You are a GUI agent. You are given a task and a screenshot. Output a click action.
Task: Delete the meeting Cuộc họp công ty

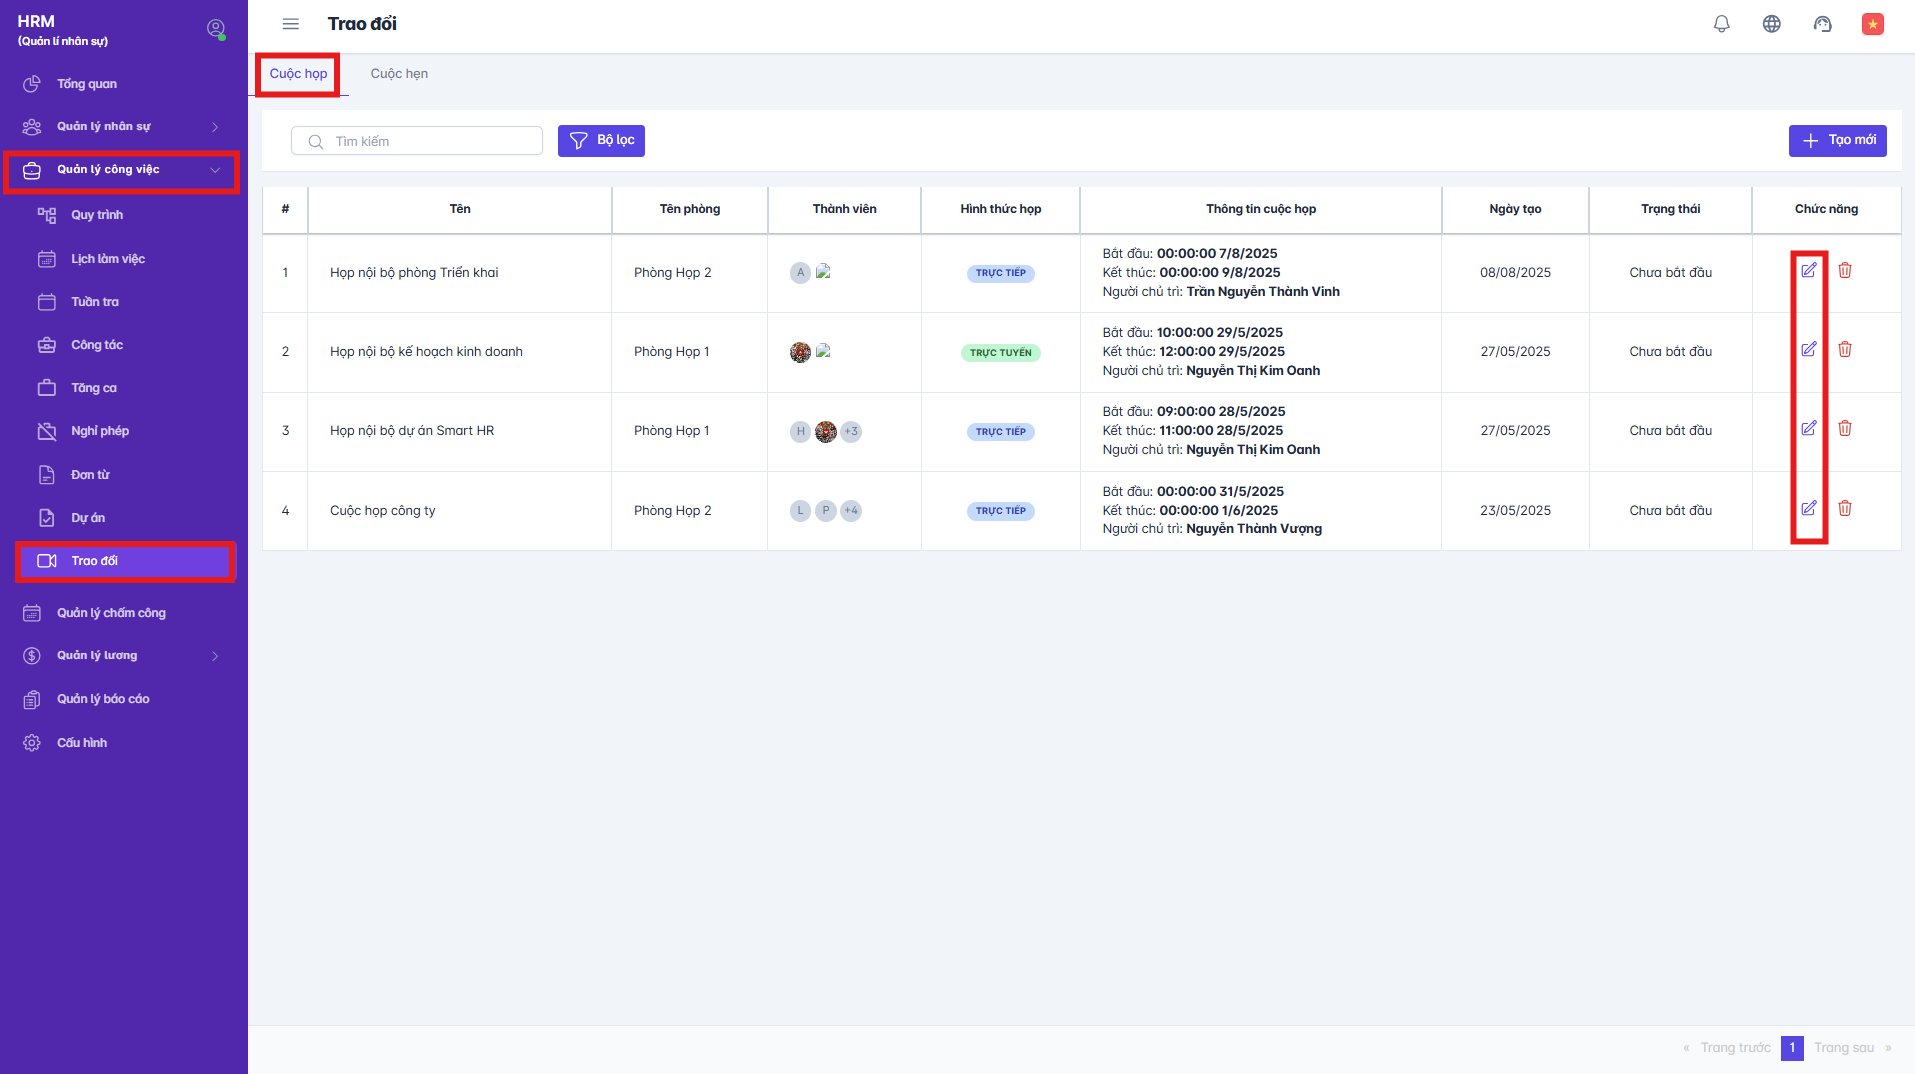tap(1847, 509)
